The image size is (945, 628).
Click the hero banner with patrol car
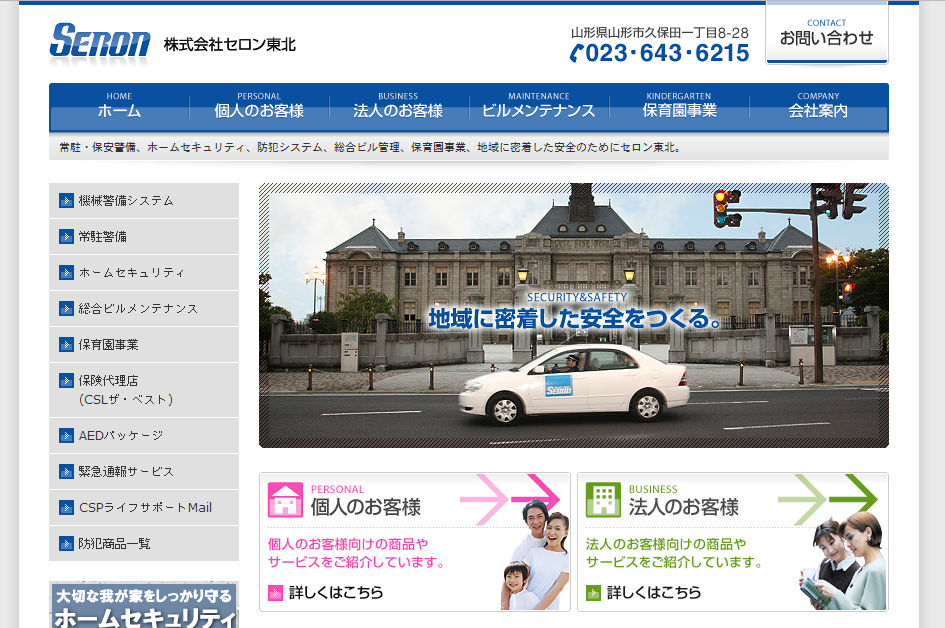click(x=573, y=315)
